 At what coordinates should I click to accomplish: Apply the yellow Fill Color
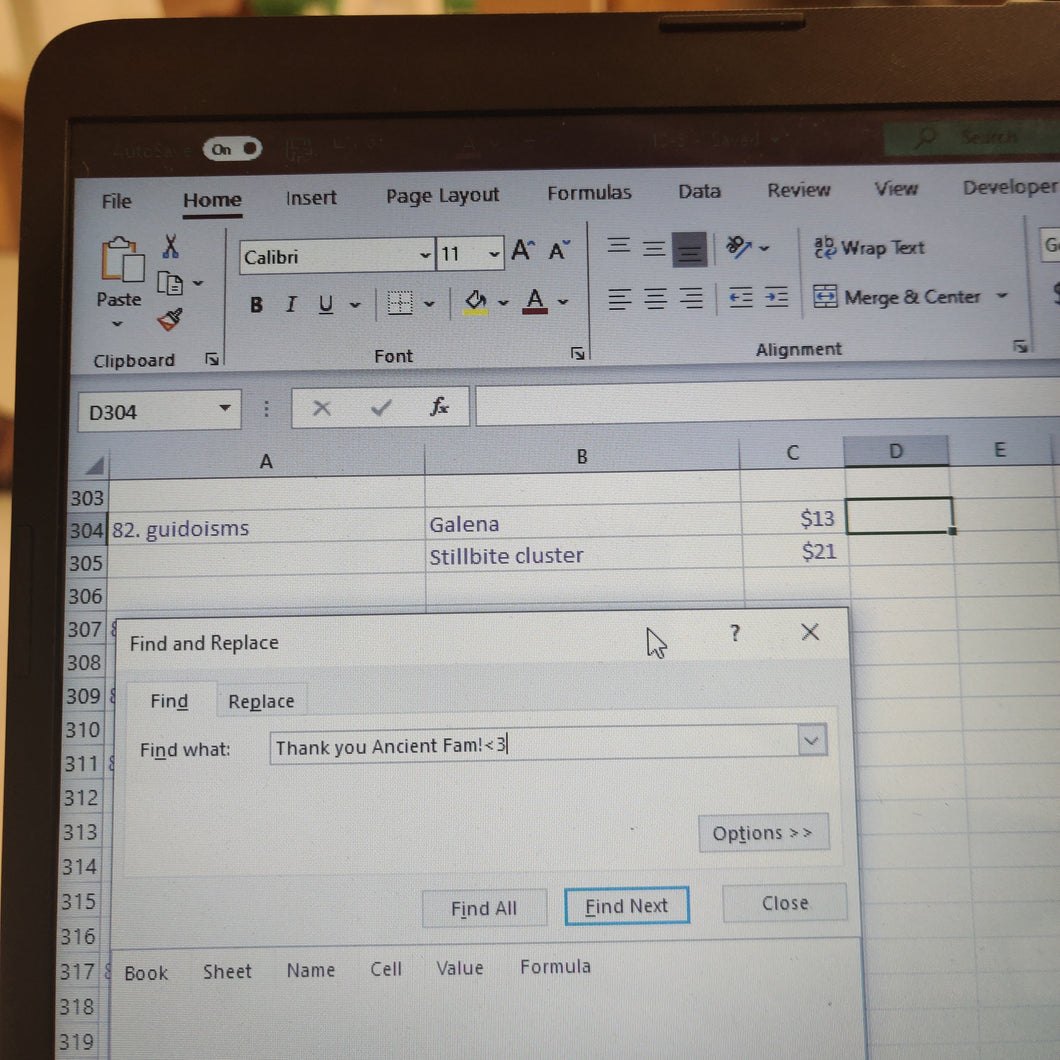click(476, 302)
